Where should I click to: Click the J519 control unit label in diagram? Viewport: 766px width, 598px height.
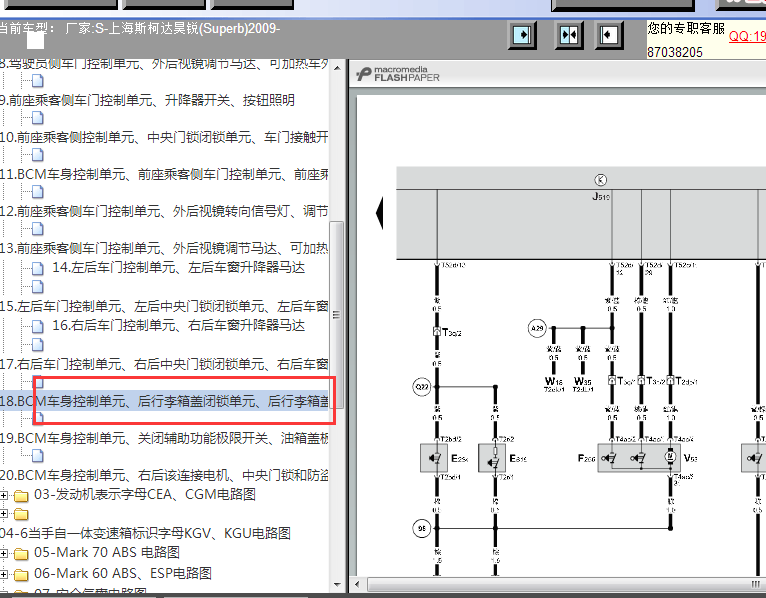pyautogui.click(x=601, y=197)
